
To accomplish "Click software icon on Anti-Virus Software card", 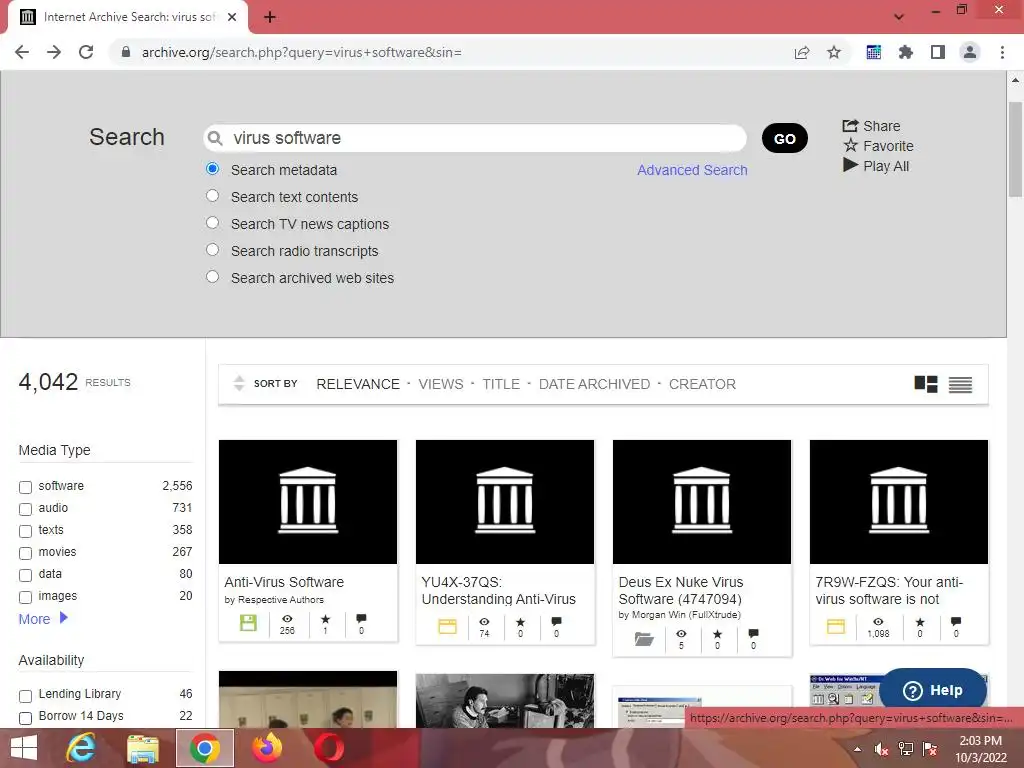I will point(248,623).
